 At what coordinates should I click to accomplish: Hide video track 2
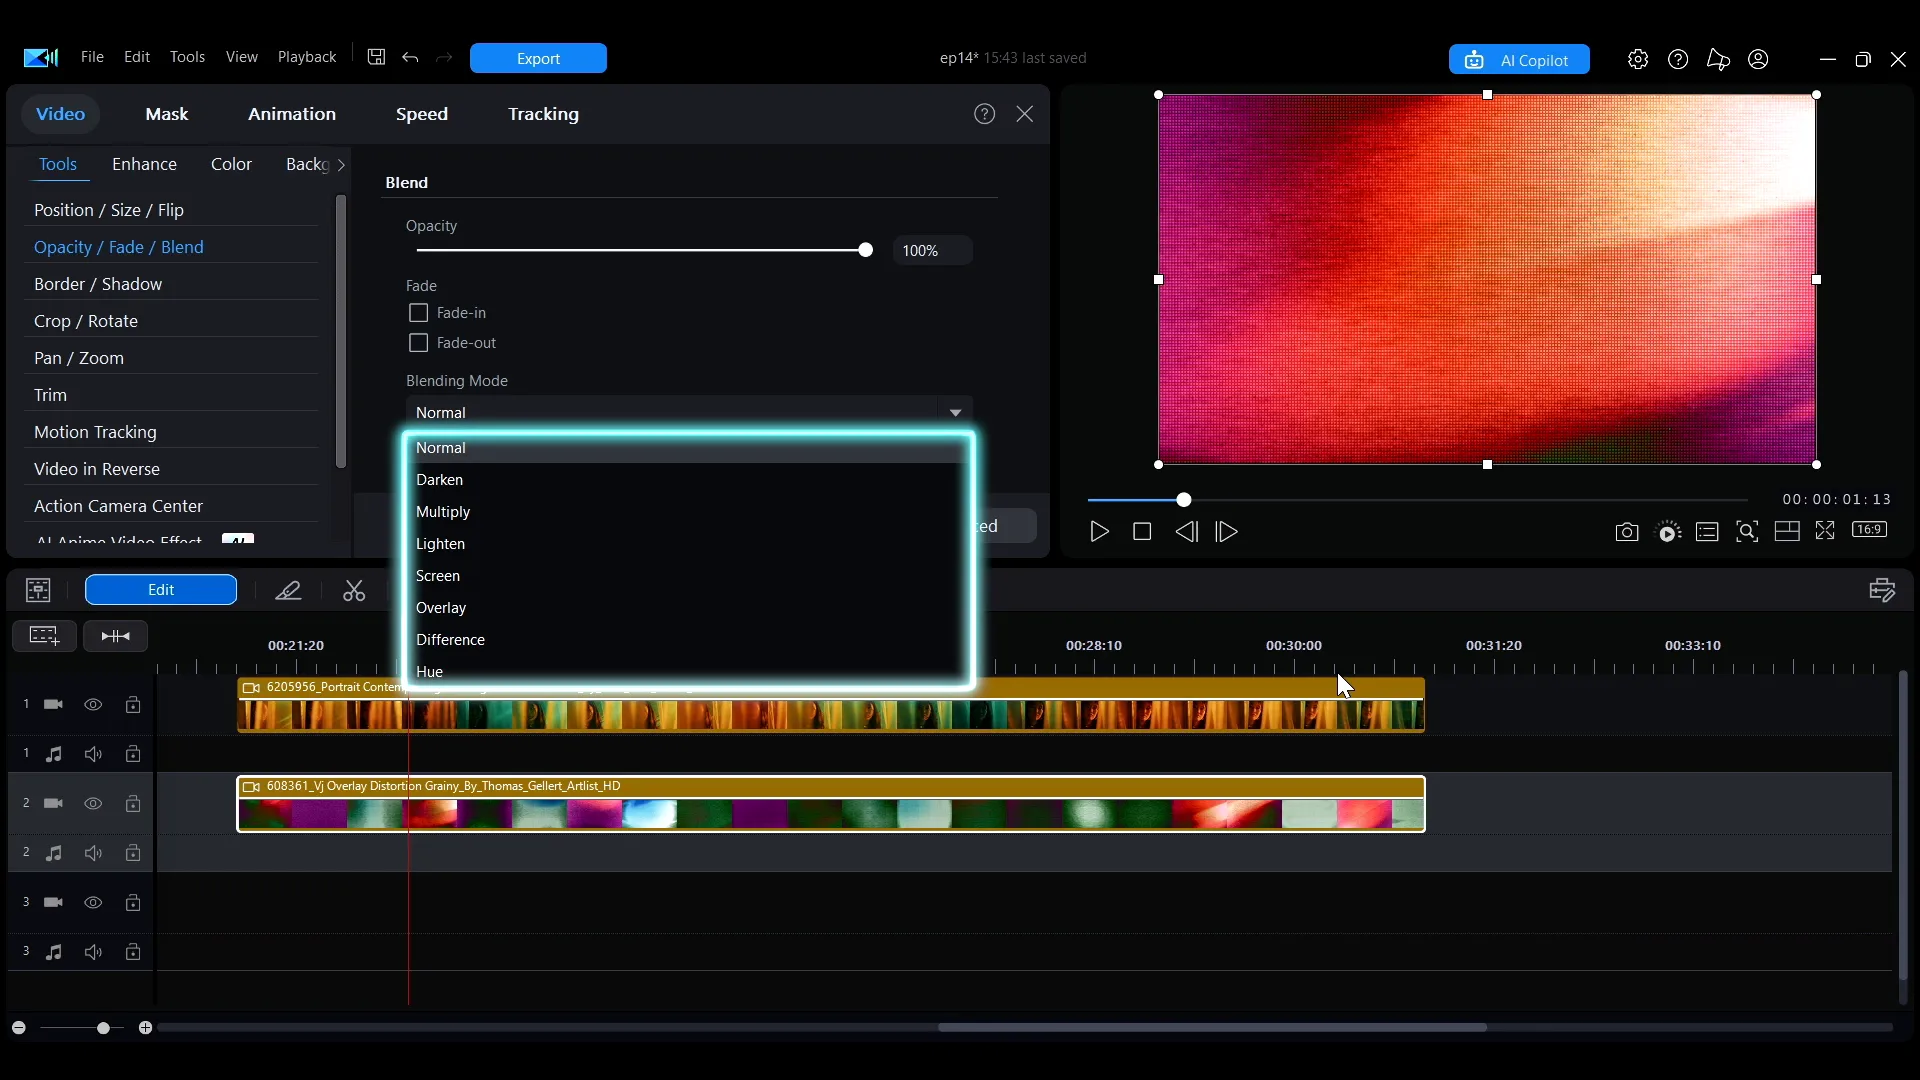tap(93, 804)
